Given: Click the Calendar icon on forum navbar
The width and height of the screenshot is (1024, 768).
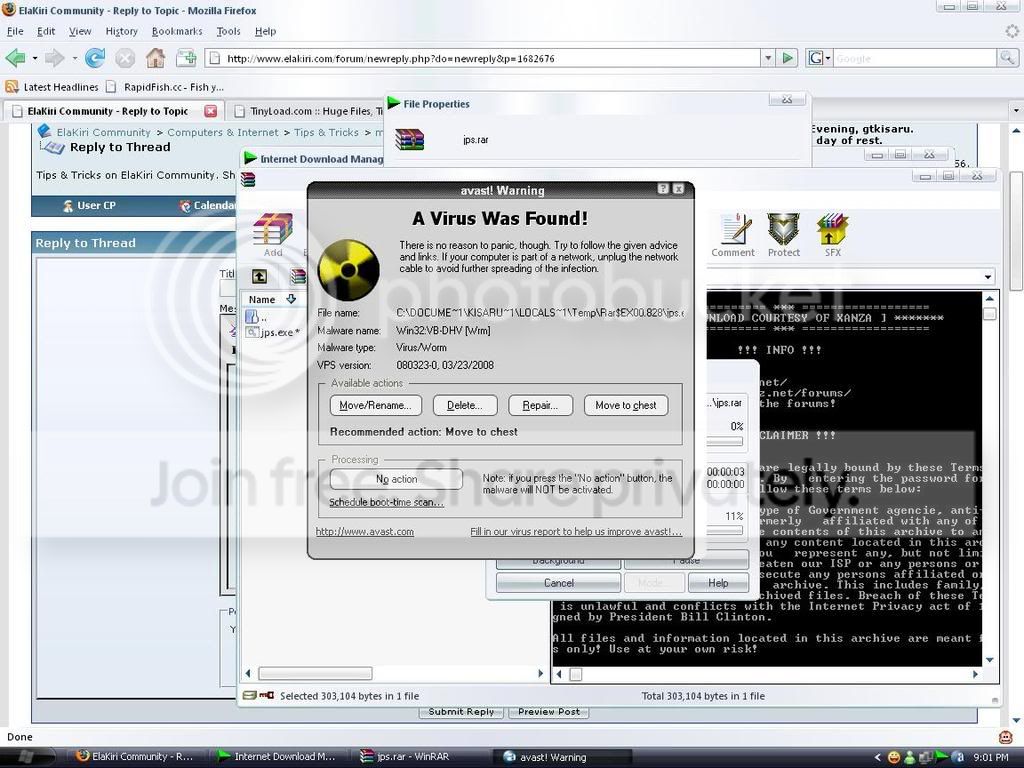Looking at the screenshot, I should pyautogui.click(x=185, y=206).
